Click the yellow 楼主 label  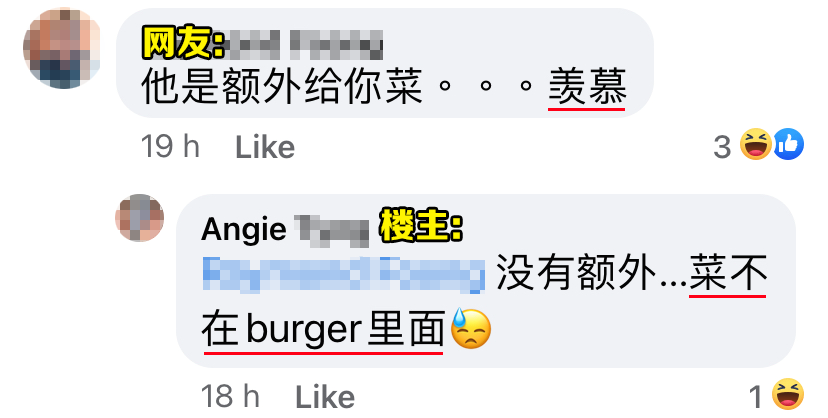tap(421, 225)
